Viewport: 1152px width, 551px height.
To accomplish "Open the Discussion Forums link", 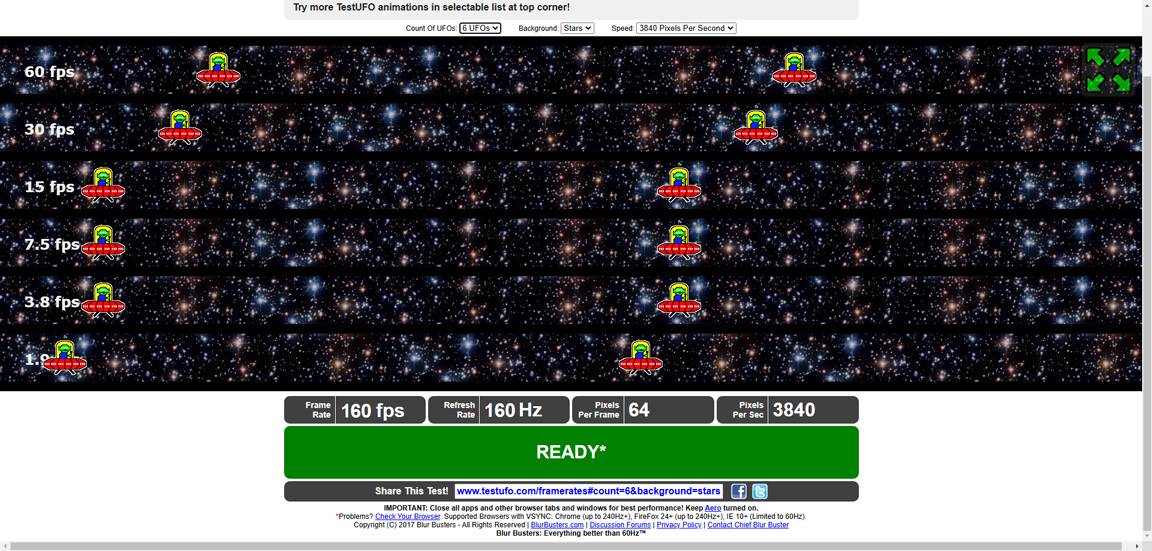I will point(620,525).
